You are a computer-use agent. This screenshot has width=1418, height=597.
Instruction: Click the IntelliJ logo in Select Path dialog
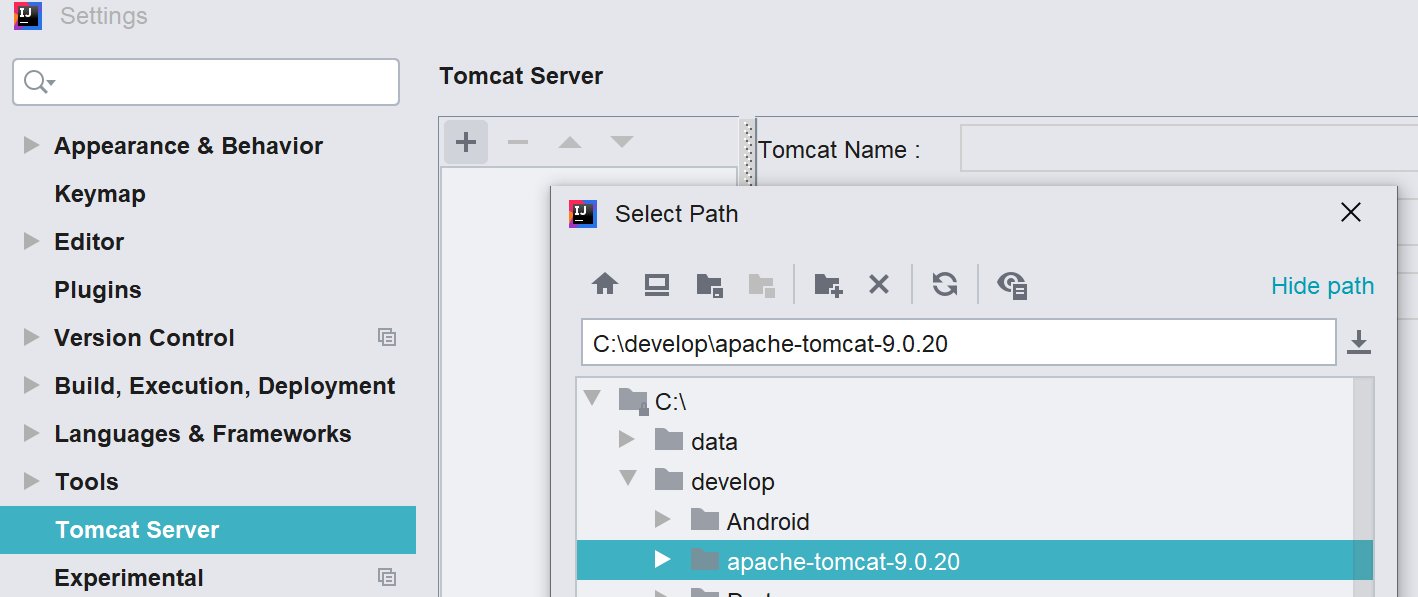point(583,214)
